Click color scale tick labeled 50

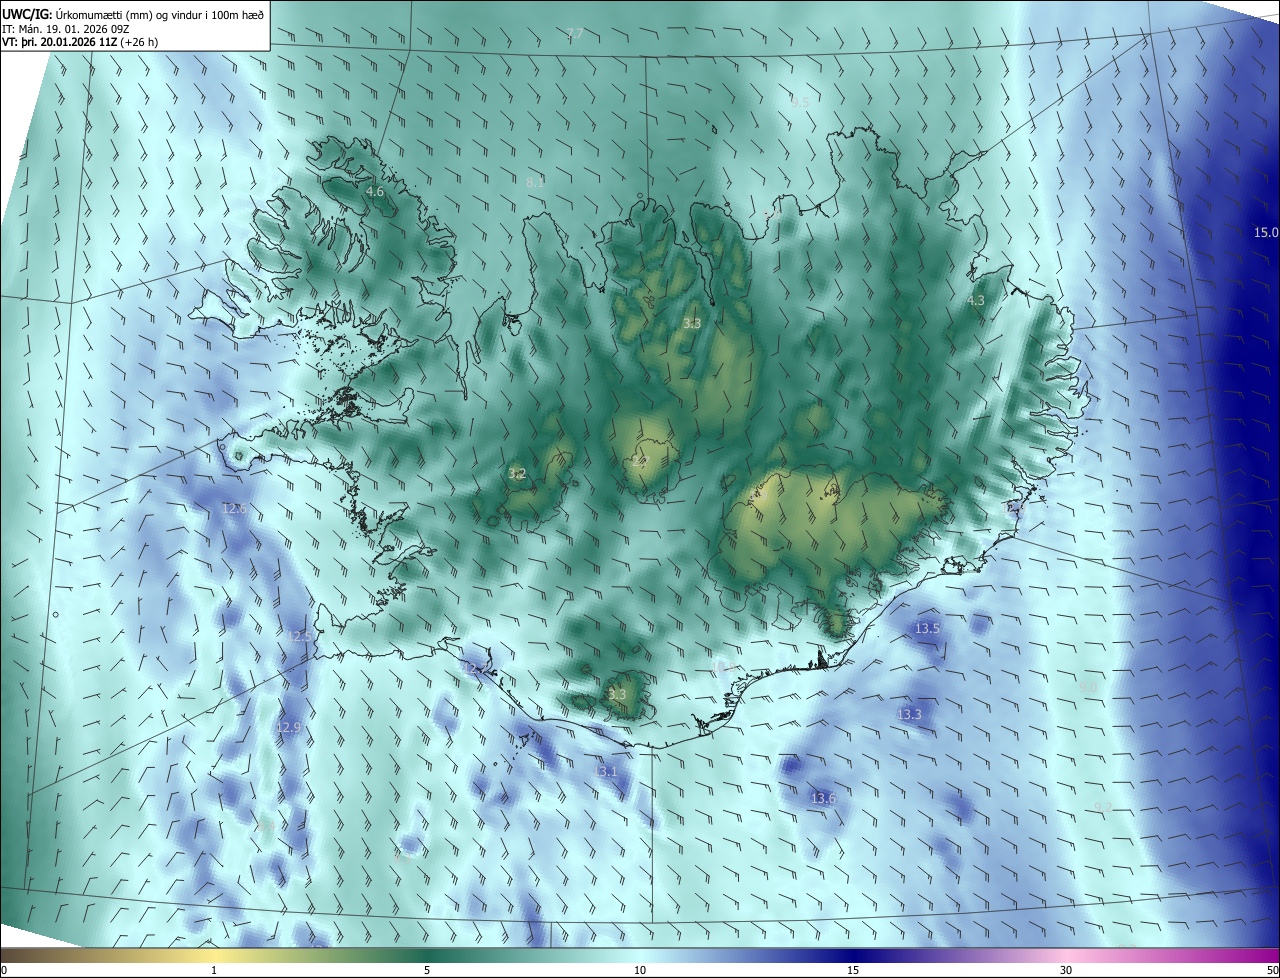click(x=1272, y=970)
